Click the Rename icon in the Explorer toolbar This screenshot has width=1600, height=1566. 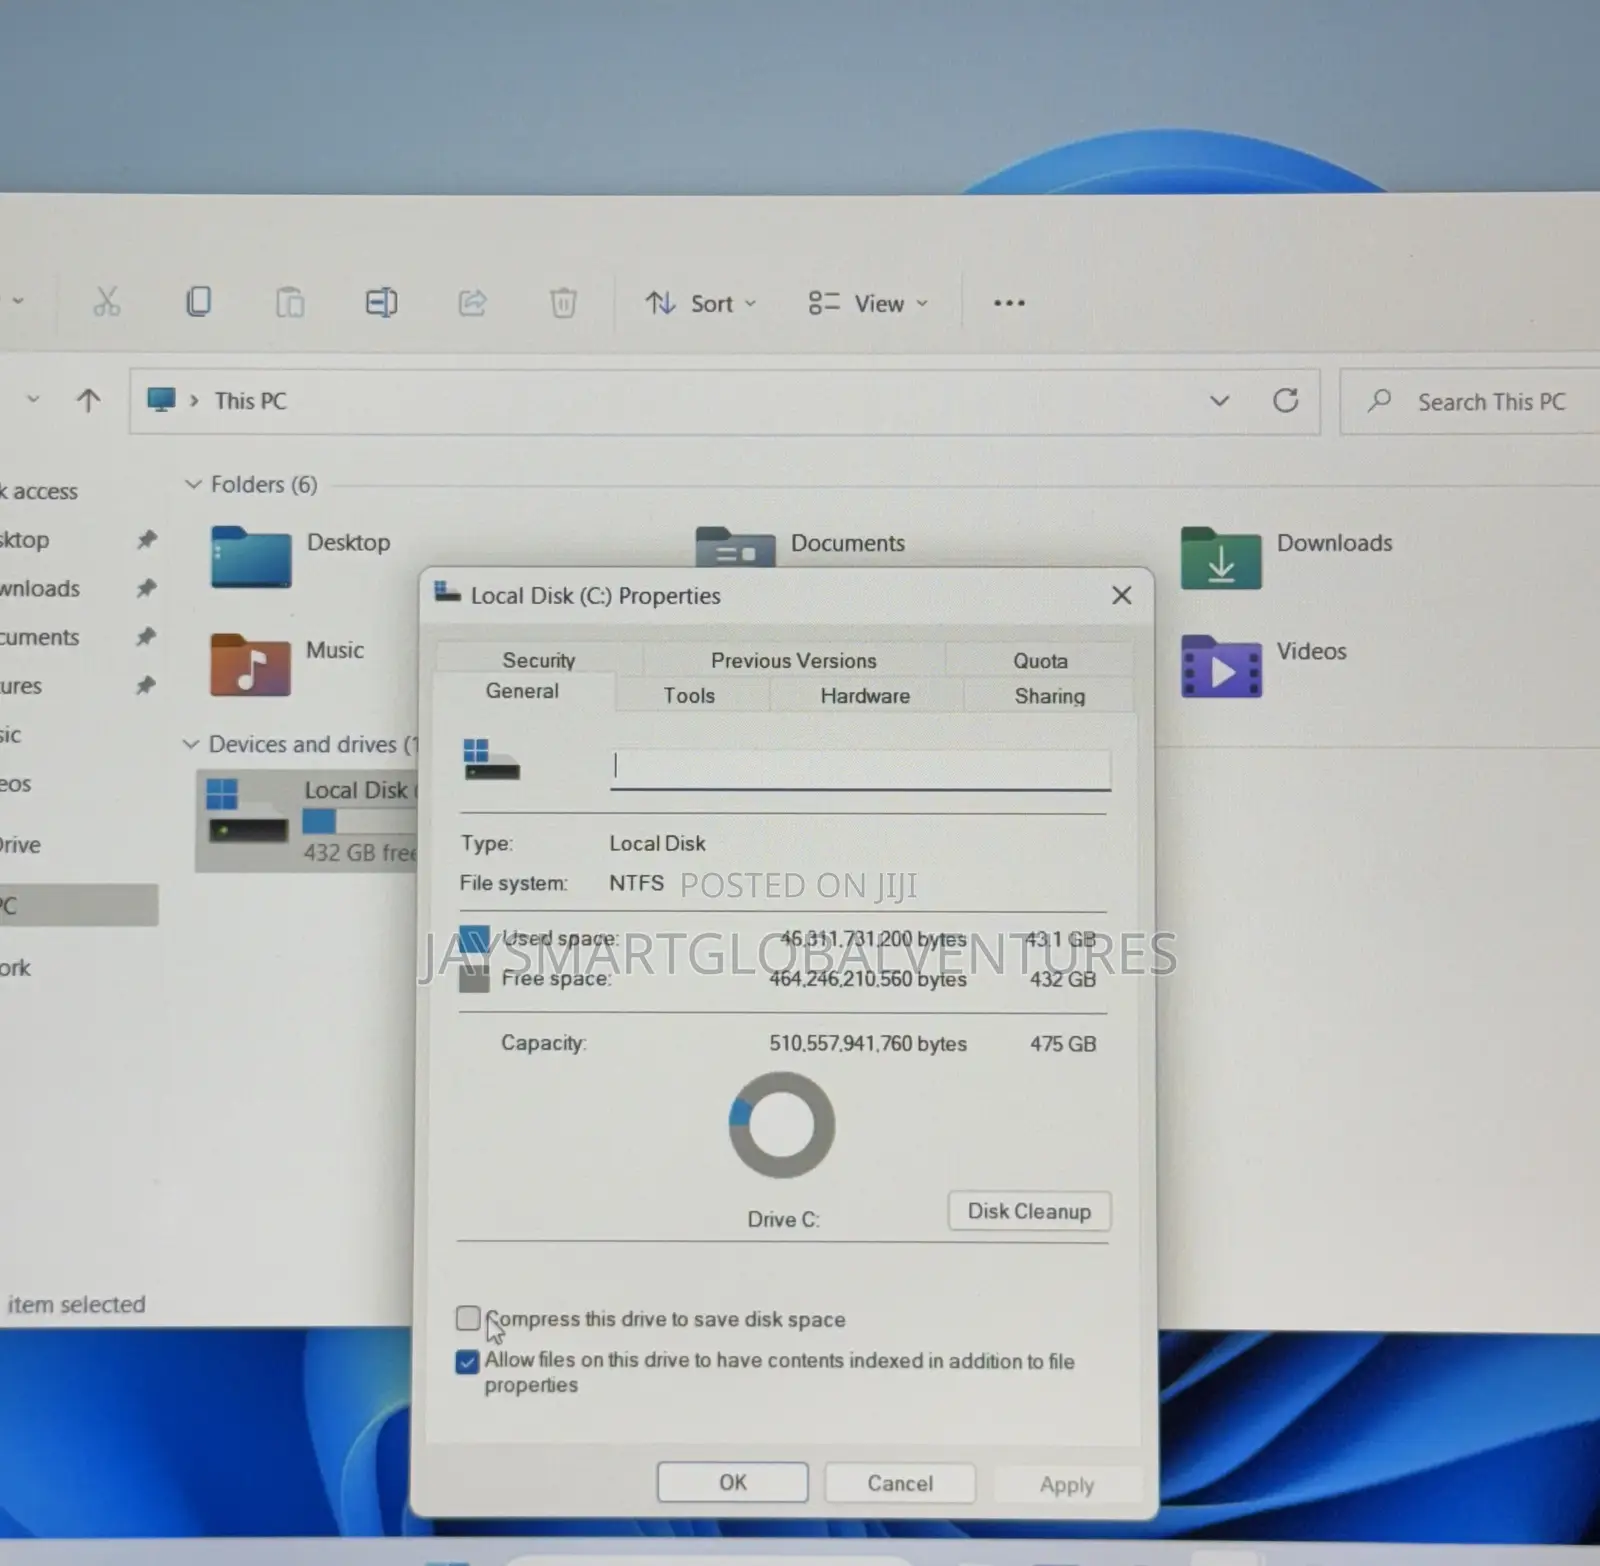(381, 302)
